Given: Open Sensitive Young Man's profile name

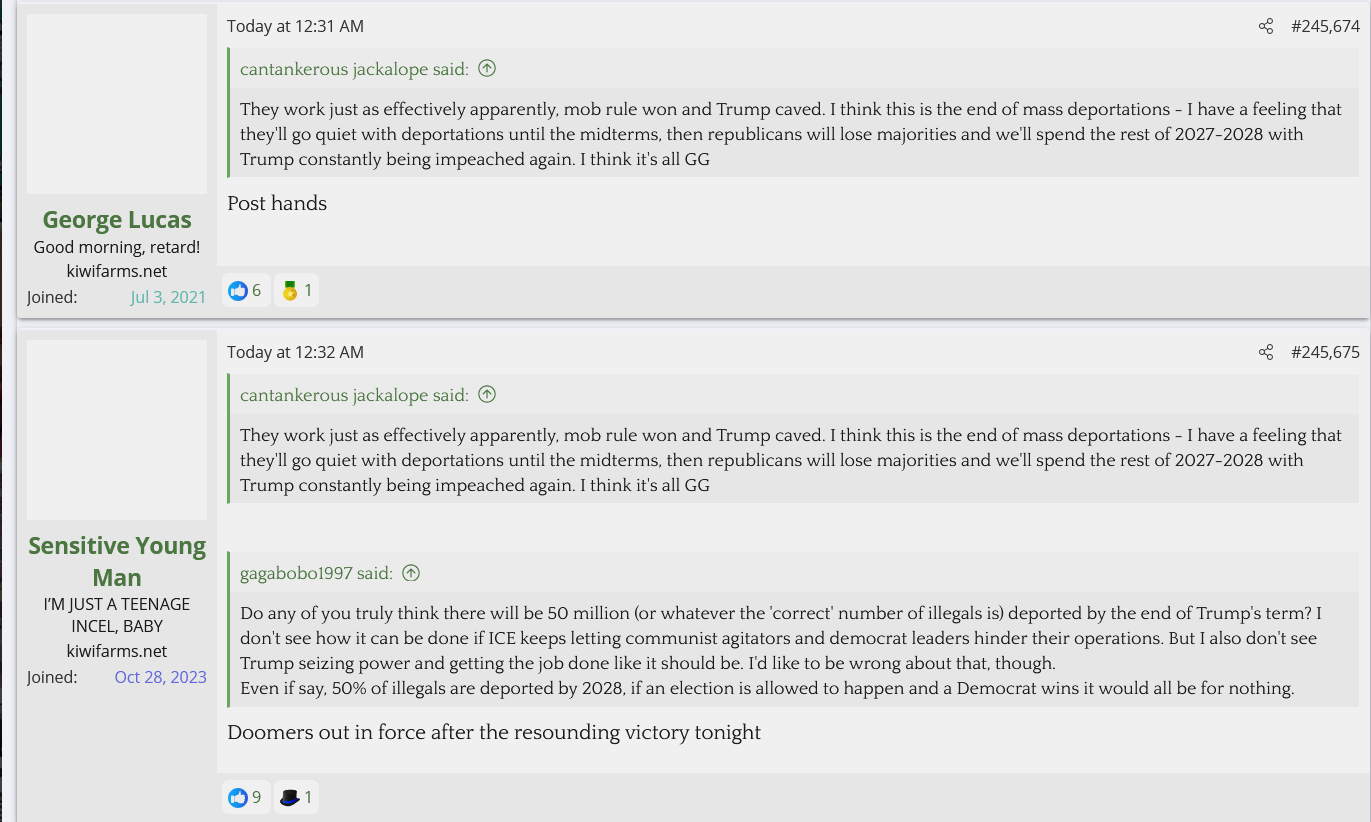Looking at the screenshot, I should tap(117, 561).
